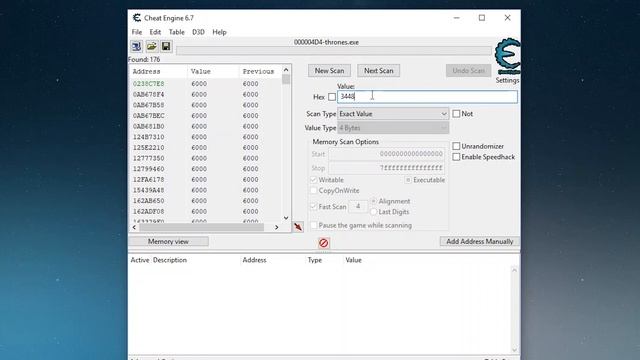
Task: Select address 0238C7E8 row
Action: 205,84
